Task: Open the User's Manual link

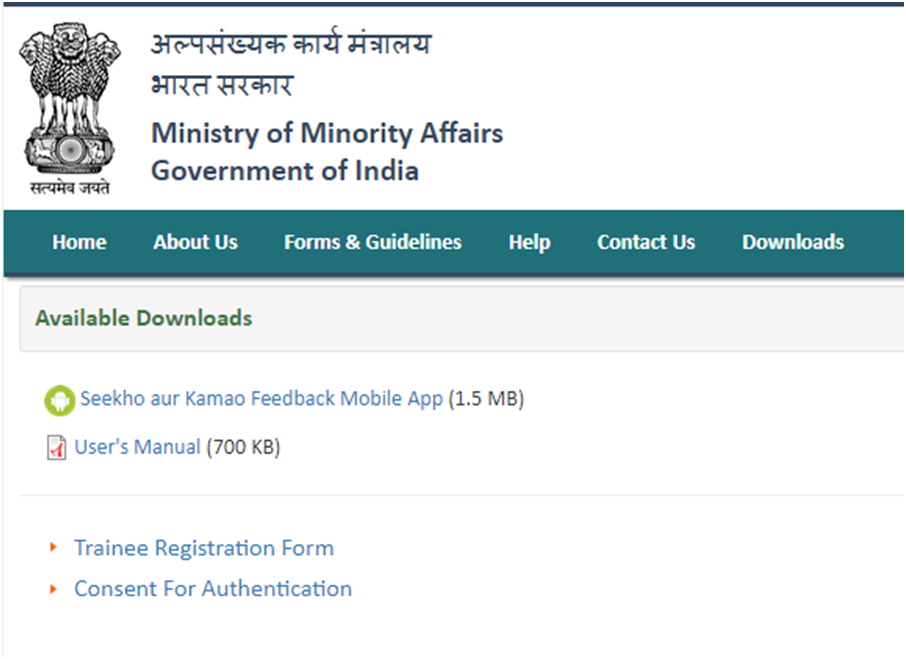Action: click(138, 447)
